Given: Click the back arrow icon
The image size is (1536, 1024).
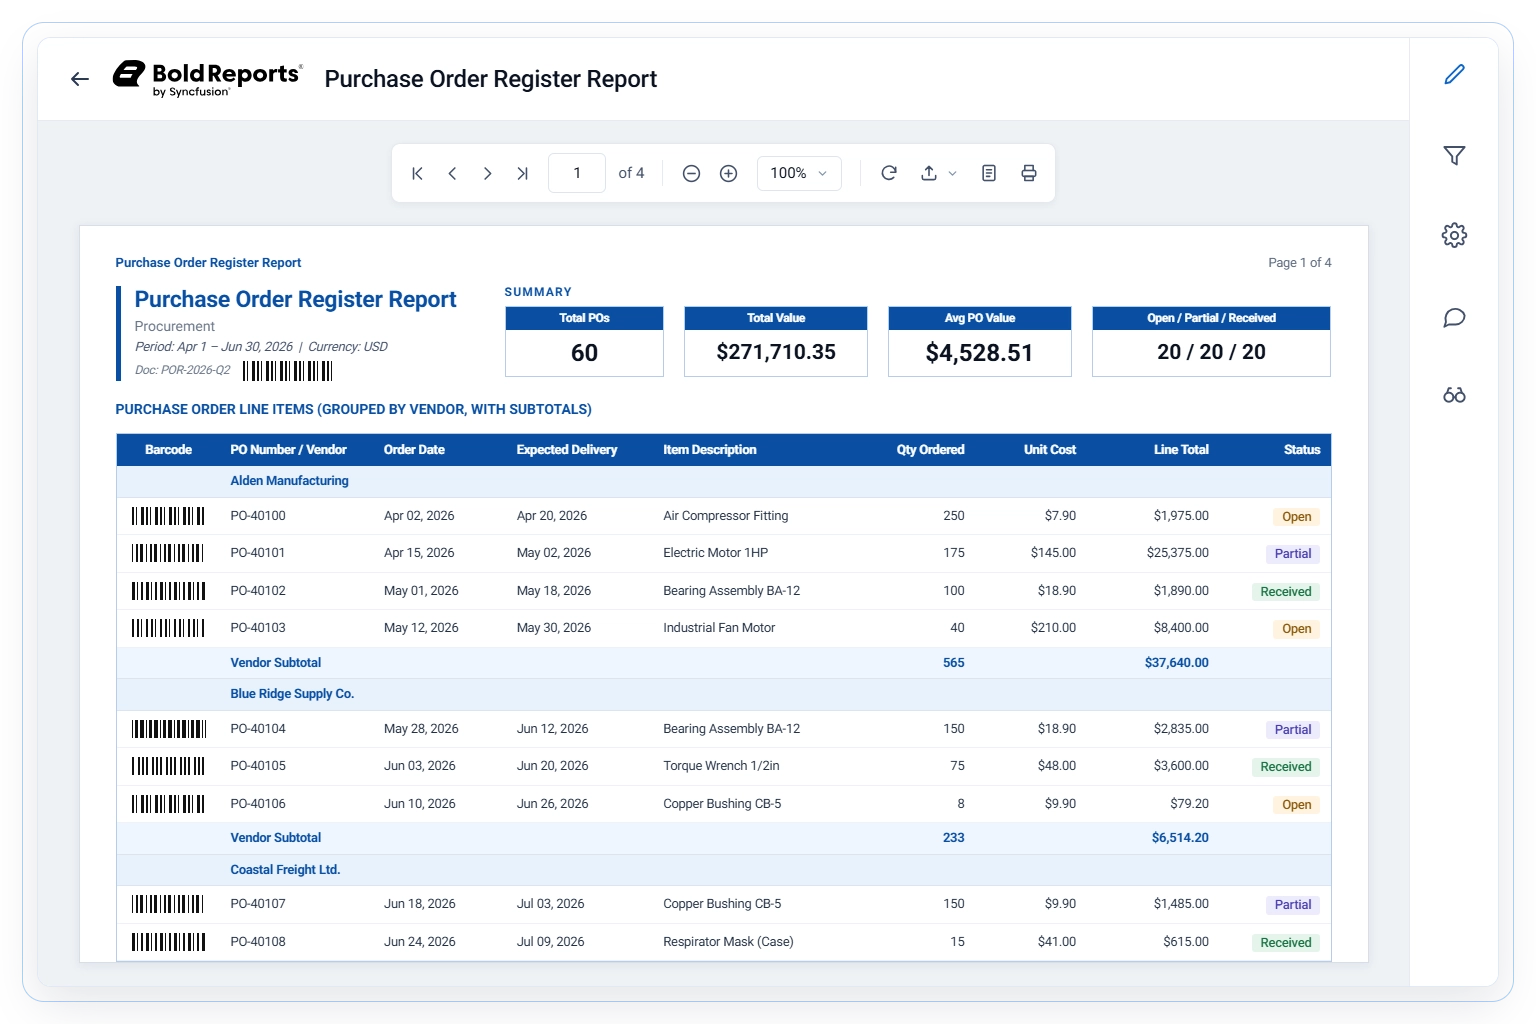Looking at the screenshot, I should click(x=80, y=79).
